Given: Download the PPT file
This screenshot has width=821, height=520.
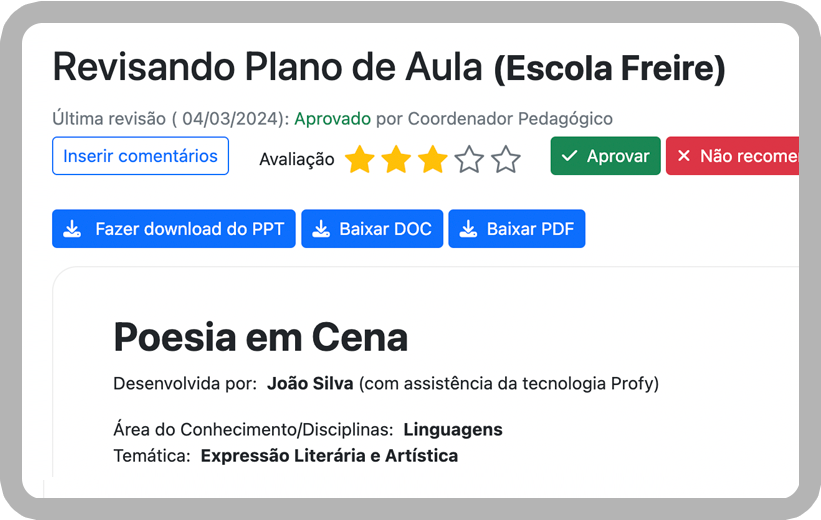Looking at the screenshot, I should (174, 229).
